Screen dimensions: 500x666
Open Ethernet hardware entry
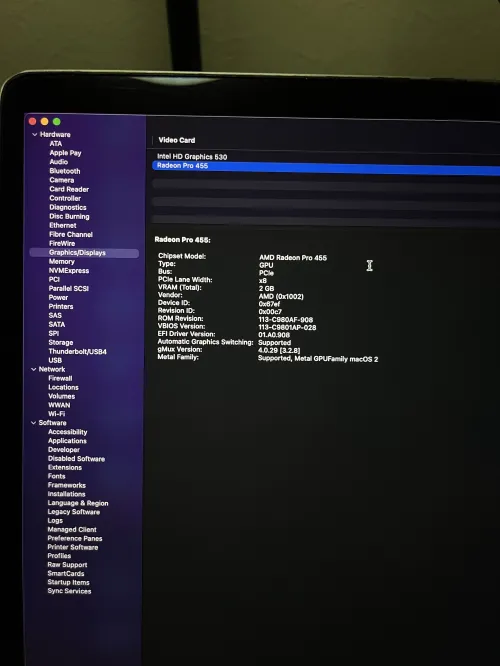click(x=62, y=226)
